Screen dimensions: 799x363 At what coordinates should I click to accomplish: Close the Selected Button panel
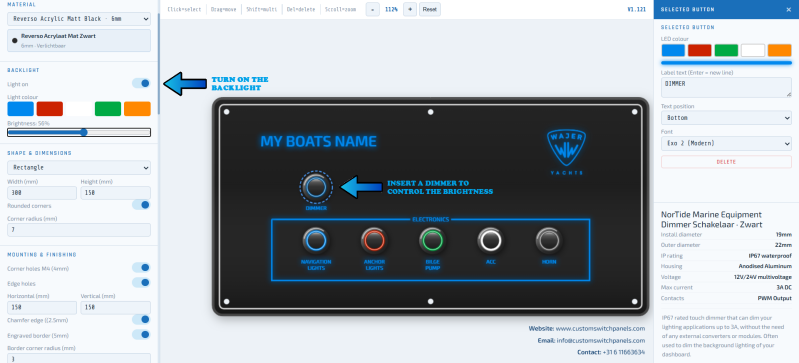(789, 9)
